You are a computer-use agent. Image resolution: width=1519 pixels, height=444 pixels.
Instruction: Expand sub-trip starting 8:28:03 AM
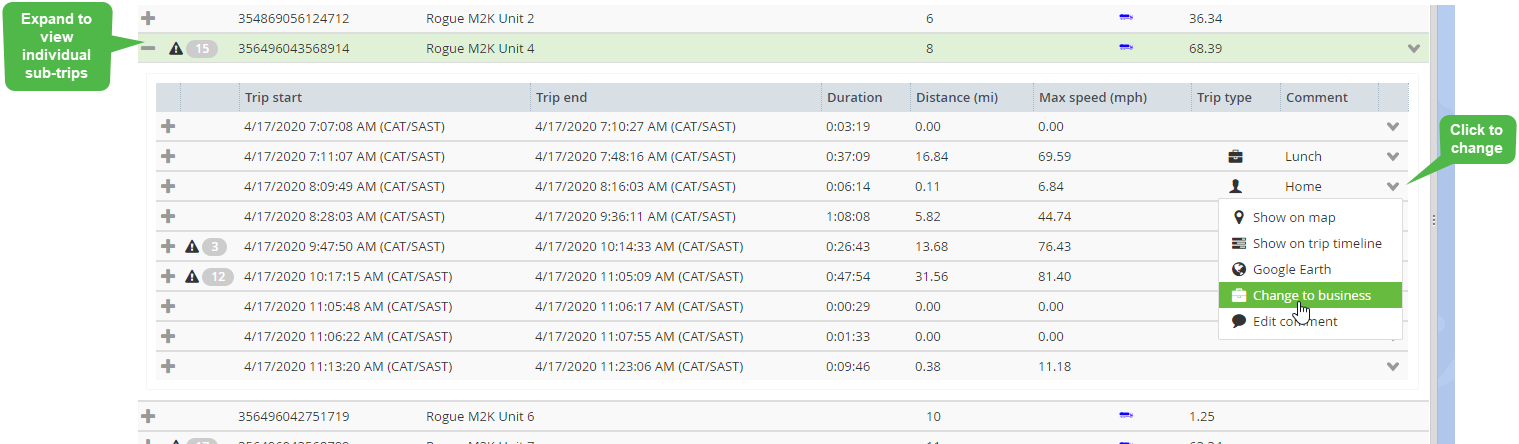coord(168,216)
